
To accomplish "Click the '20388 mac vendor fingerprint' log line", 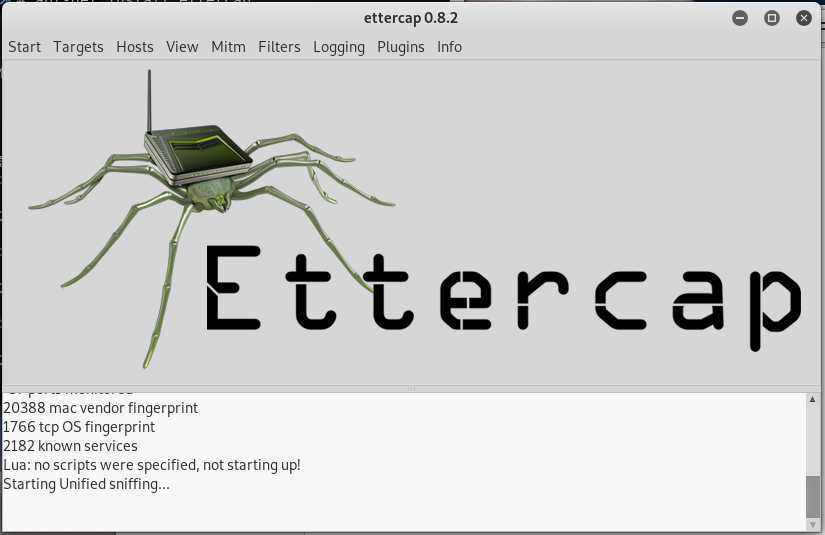I will click(100, 408).
